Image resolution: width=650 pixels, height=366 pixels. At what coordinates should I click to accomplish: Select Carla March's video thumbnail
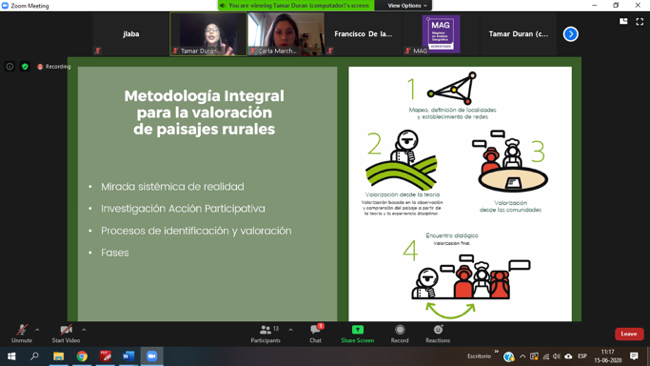pyautogui.click(x=286, y=34)
